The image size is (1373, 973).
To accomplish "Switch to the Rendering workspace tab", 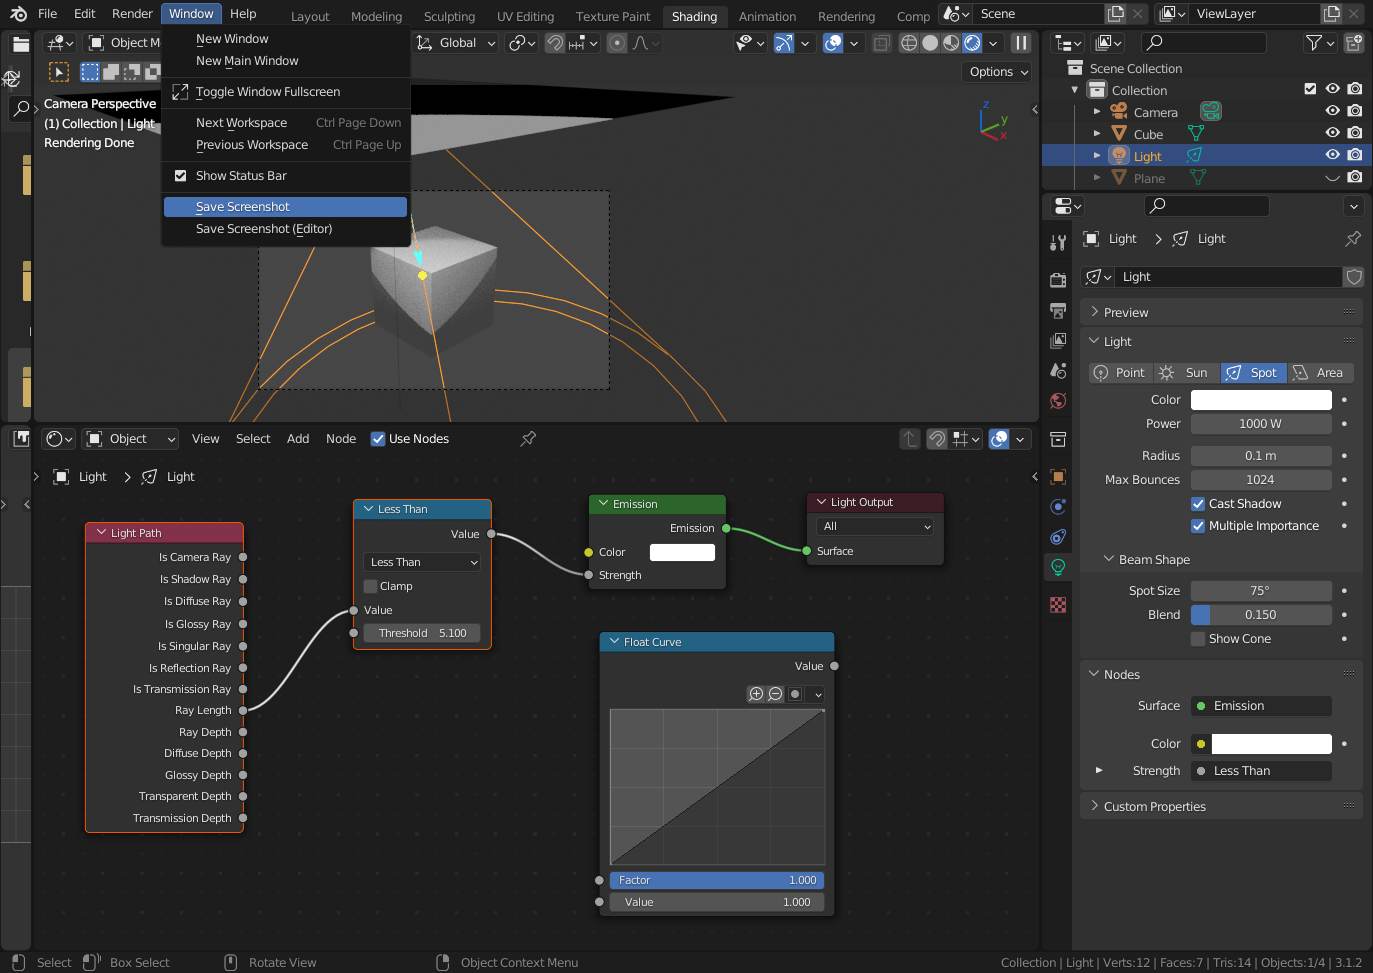I will pos(846,16).
